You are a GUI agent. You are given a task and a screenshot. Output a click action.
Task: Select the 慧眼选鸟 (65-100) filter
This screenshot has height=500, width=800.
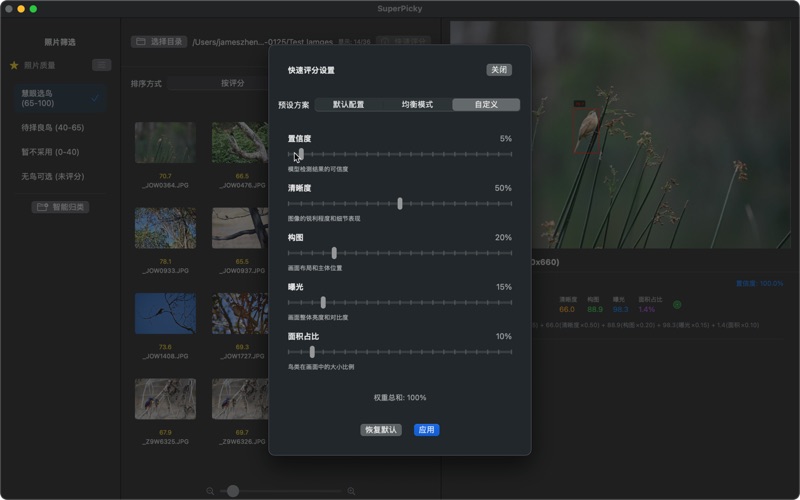pos(60,98)
